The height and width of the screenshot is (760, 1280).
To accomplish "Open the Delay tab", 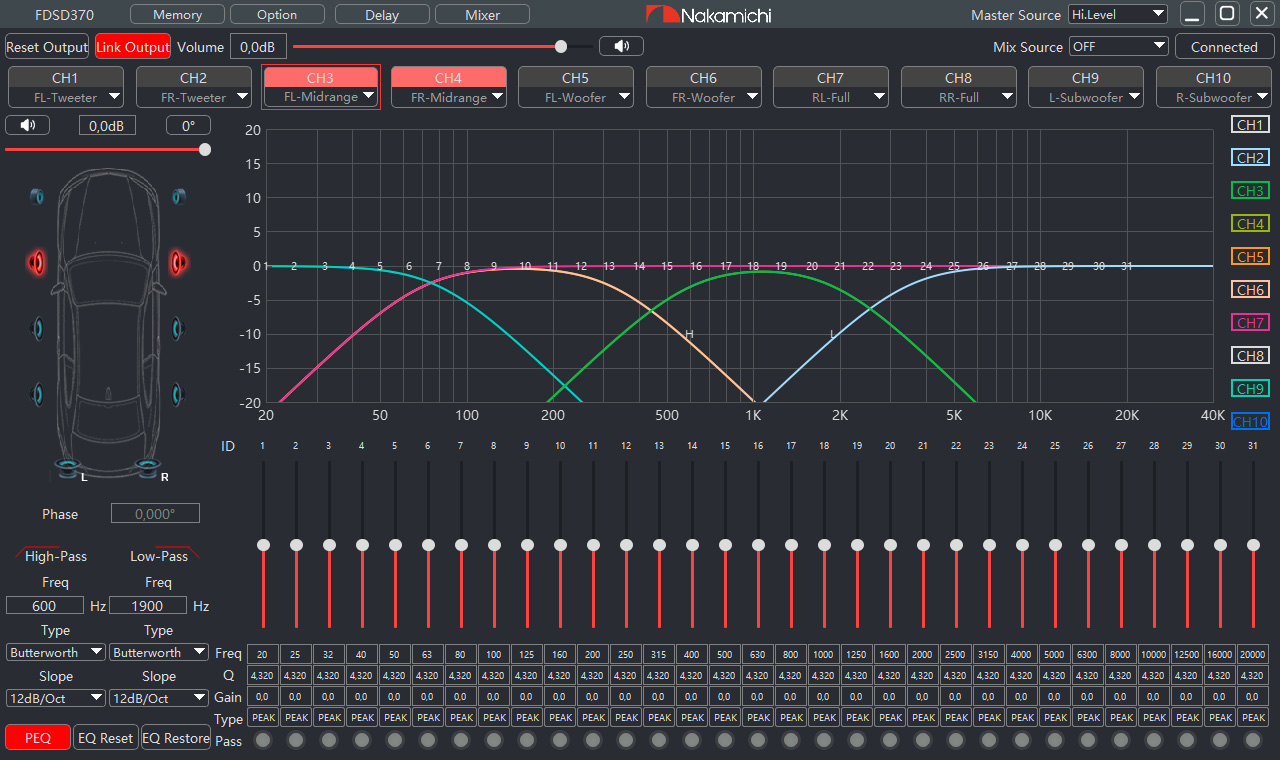I will 382,15.
